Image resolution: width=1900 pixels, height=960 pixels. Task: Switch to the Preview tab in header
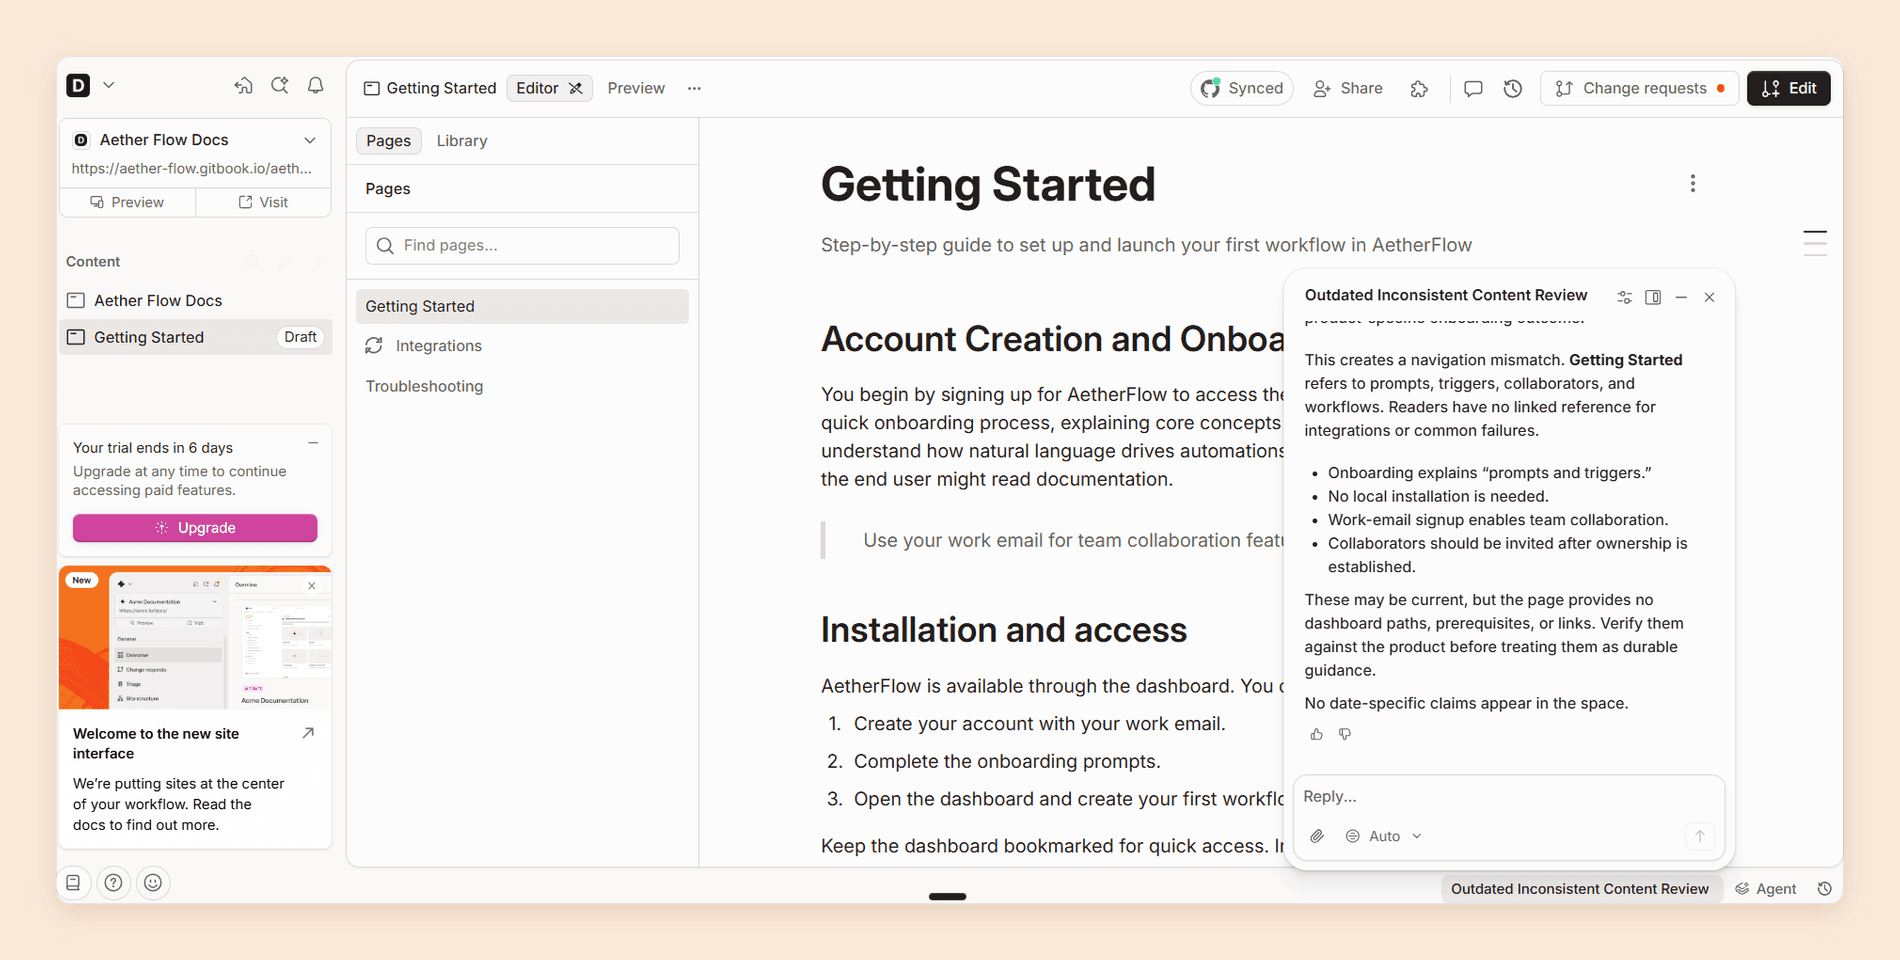click(636, 88)
